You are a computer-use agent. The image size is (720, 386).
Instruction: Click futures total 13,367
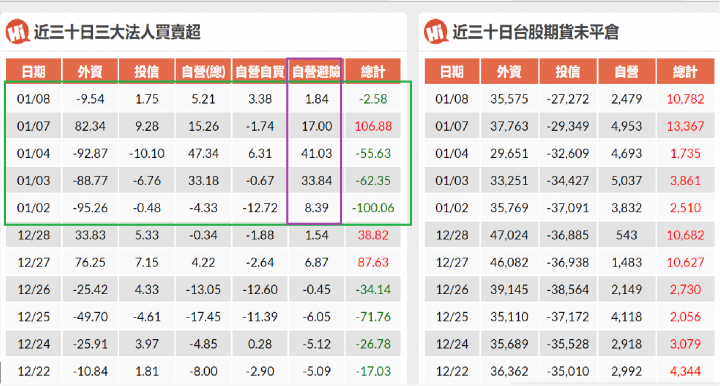tap(685, 126)
